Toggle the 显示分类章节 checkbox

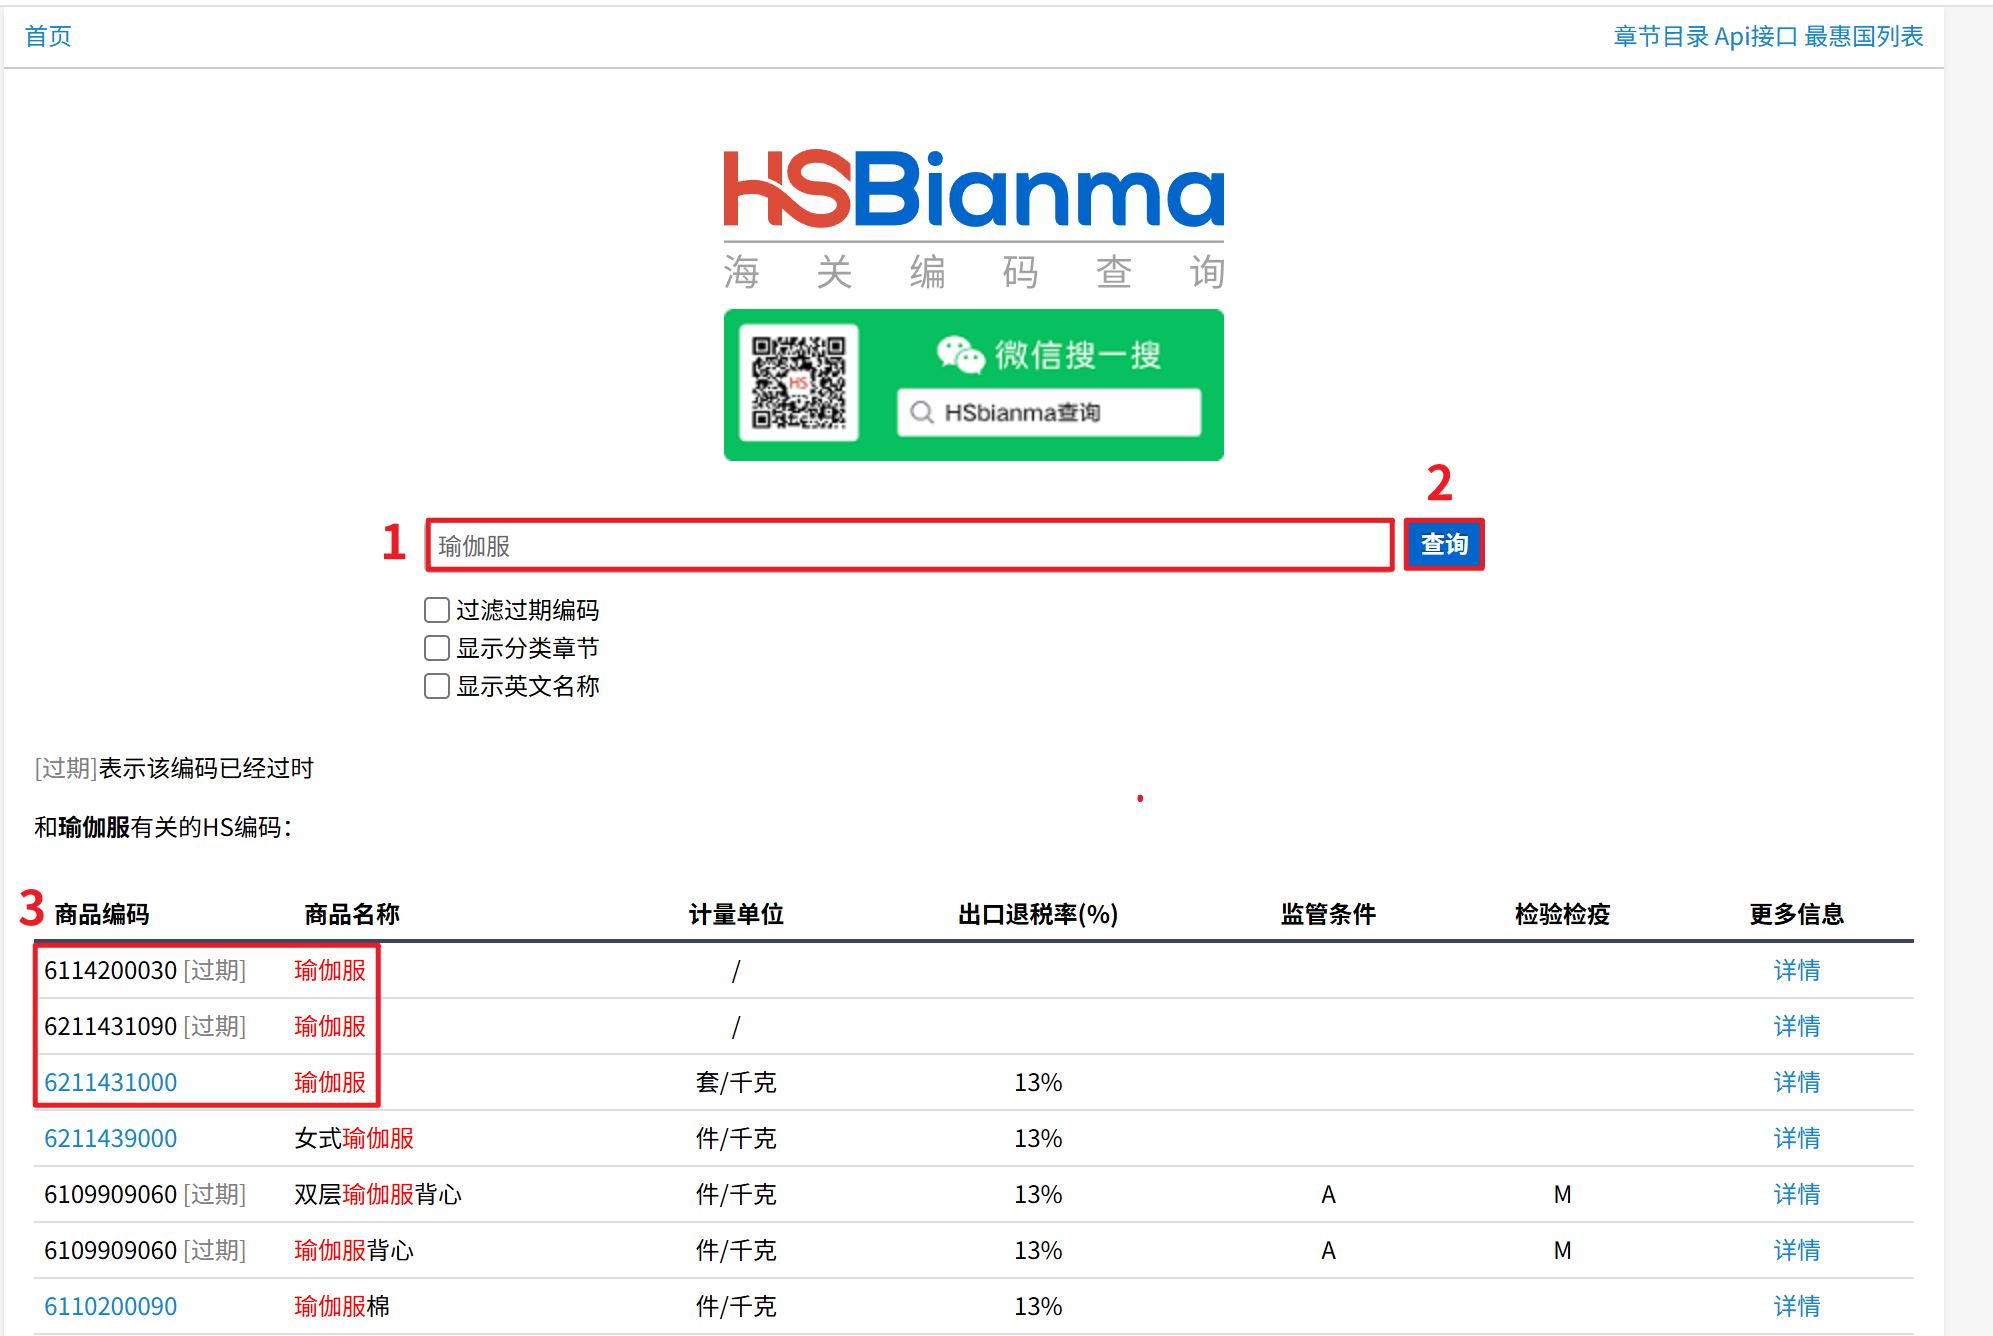(437, 648)
